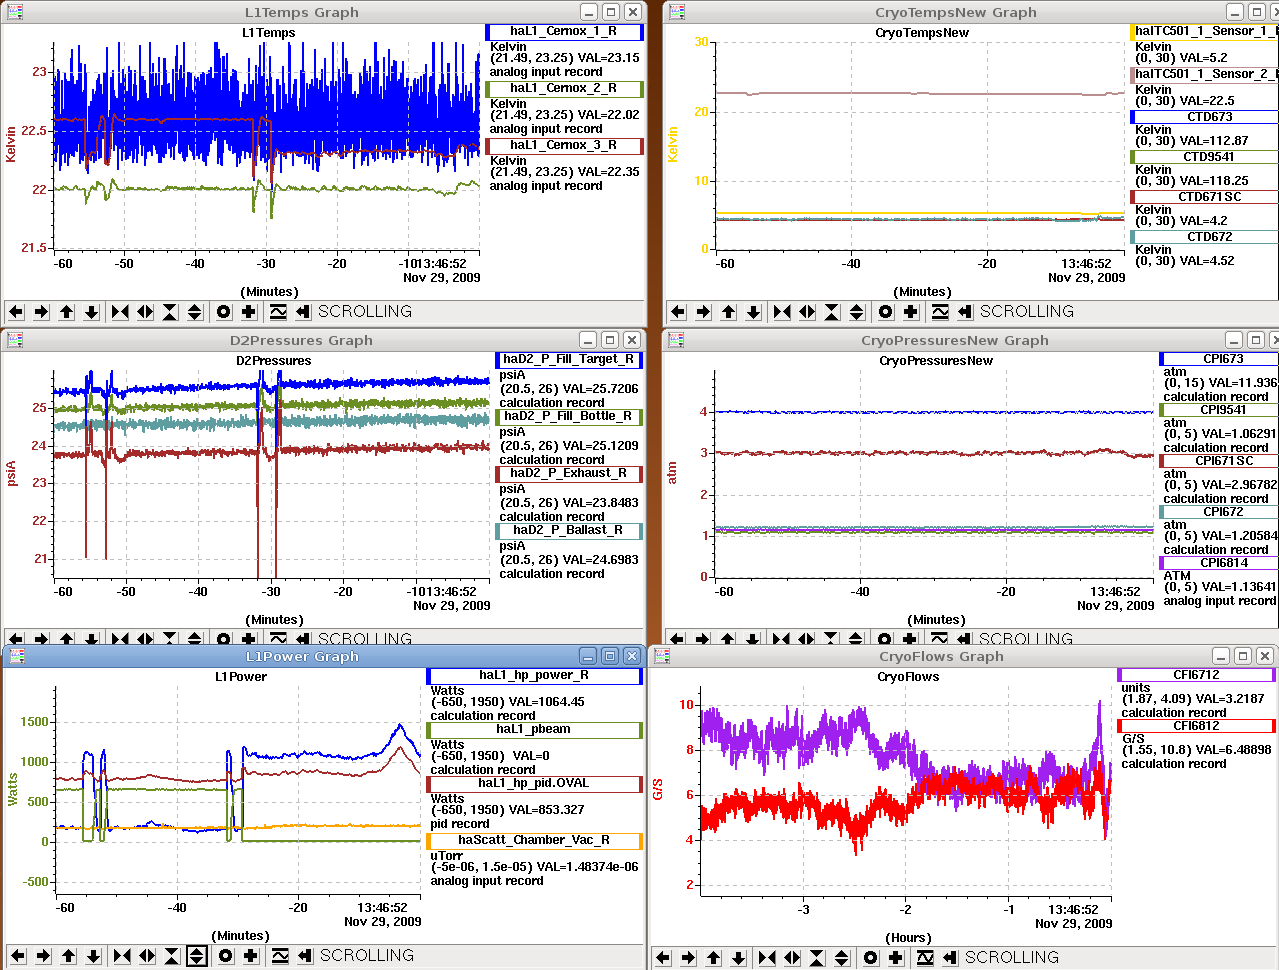Select the haD2_P_Exhaust_R legend entry
The image size is (1279, 970).
tap(569, 474)
